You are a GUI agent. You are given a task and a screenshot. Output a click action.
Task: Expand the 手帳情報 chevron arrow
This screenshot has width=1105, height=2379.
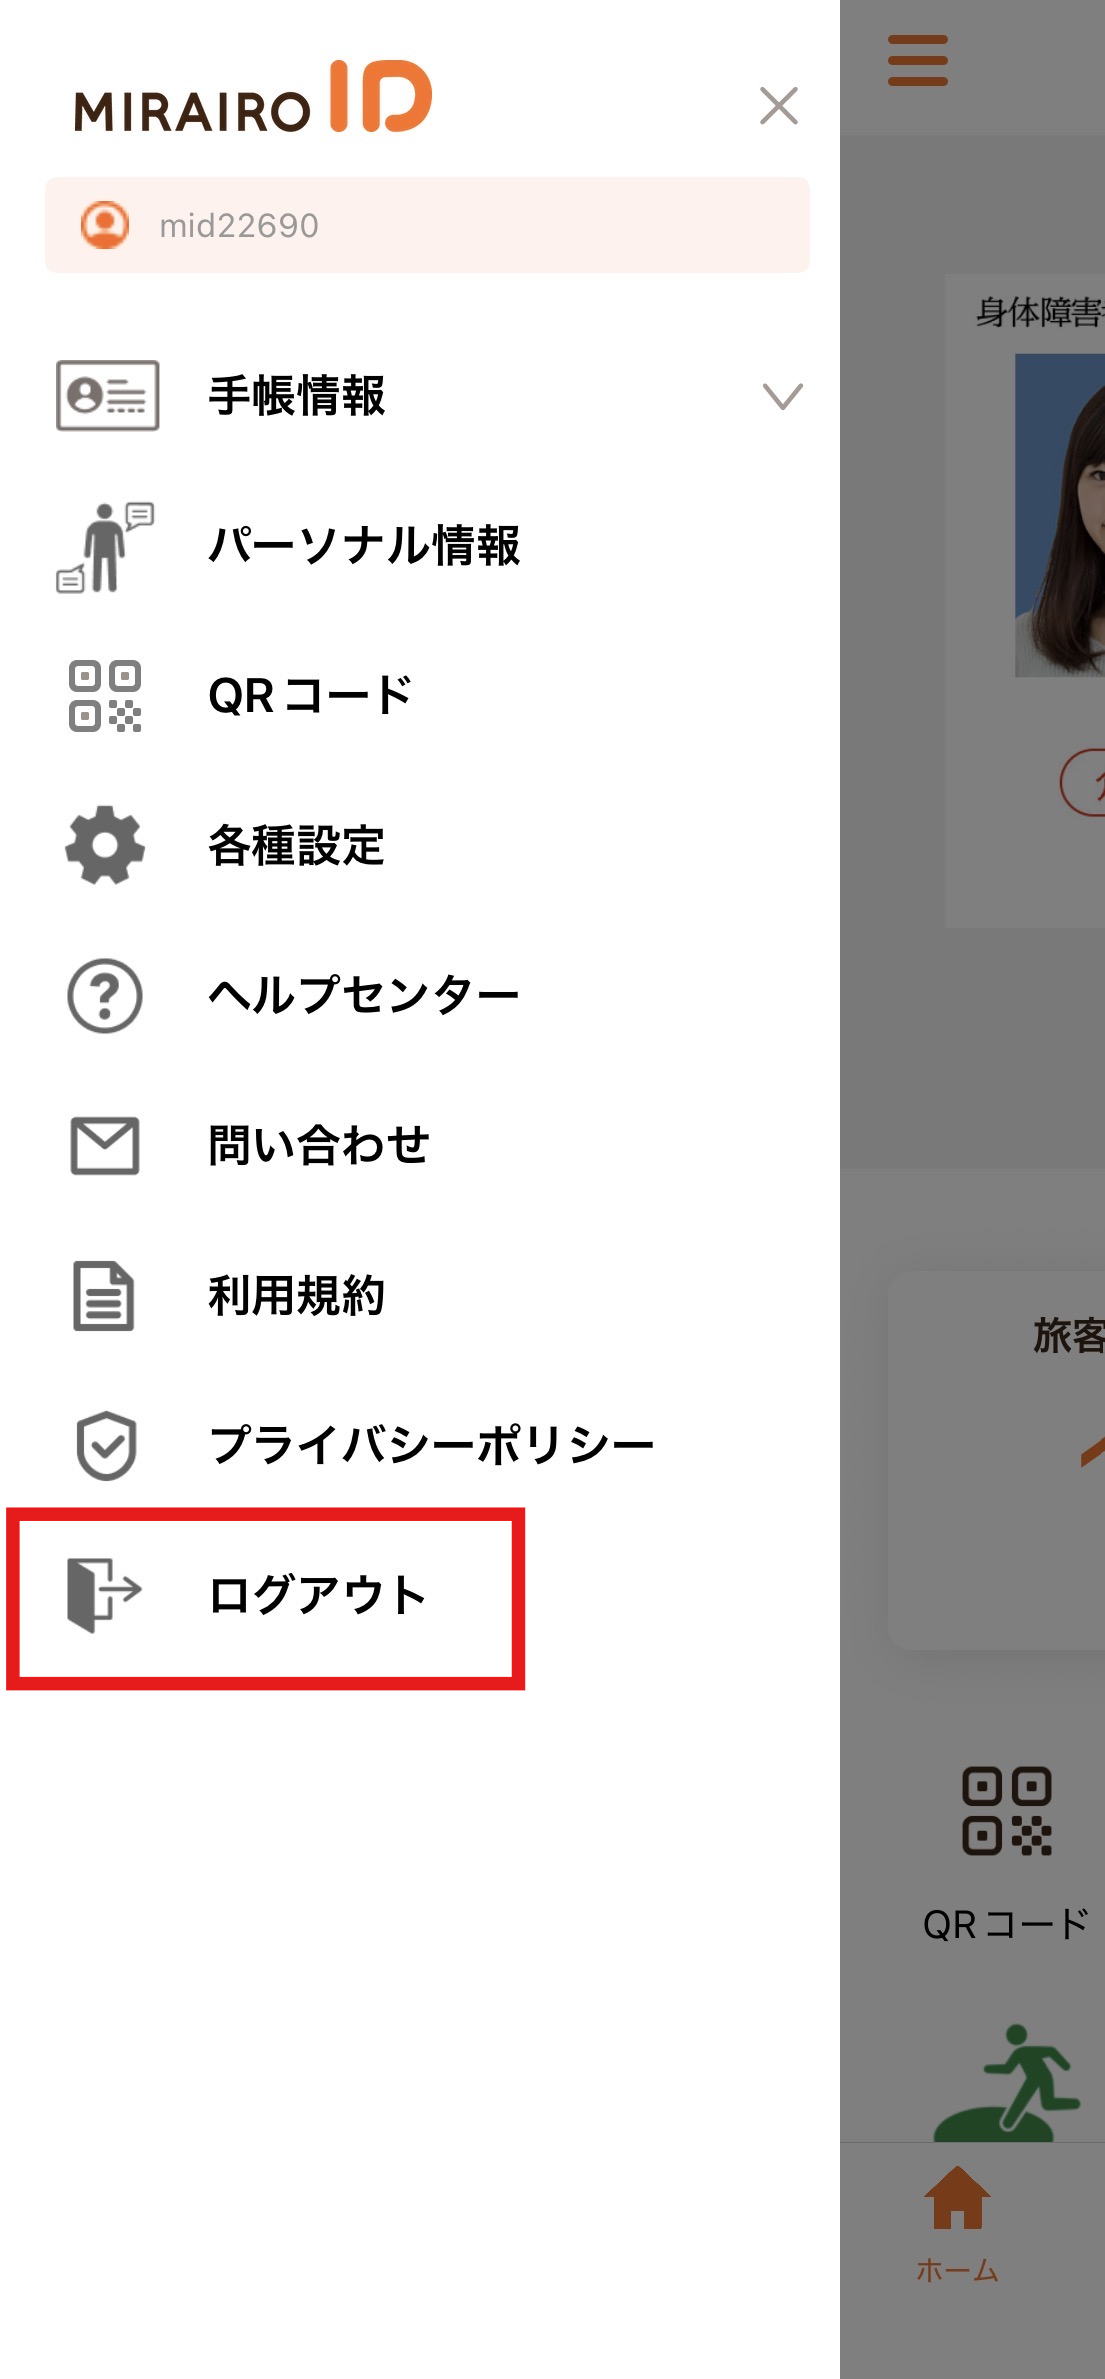coord(782,396)
